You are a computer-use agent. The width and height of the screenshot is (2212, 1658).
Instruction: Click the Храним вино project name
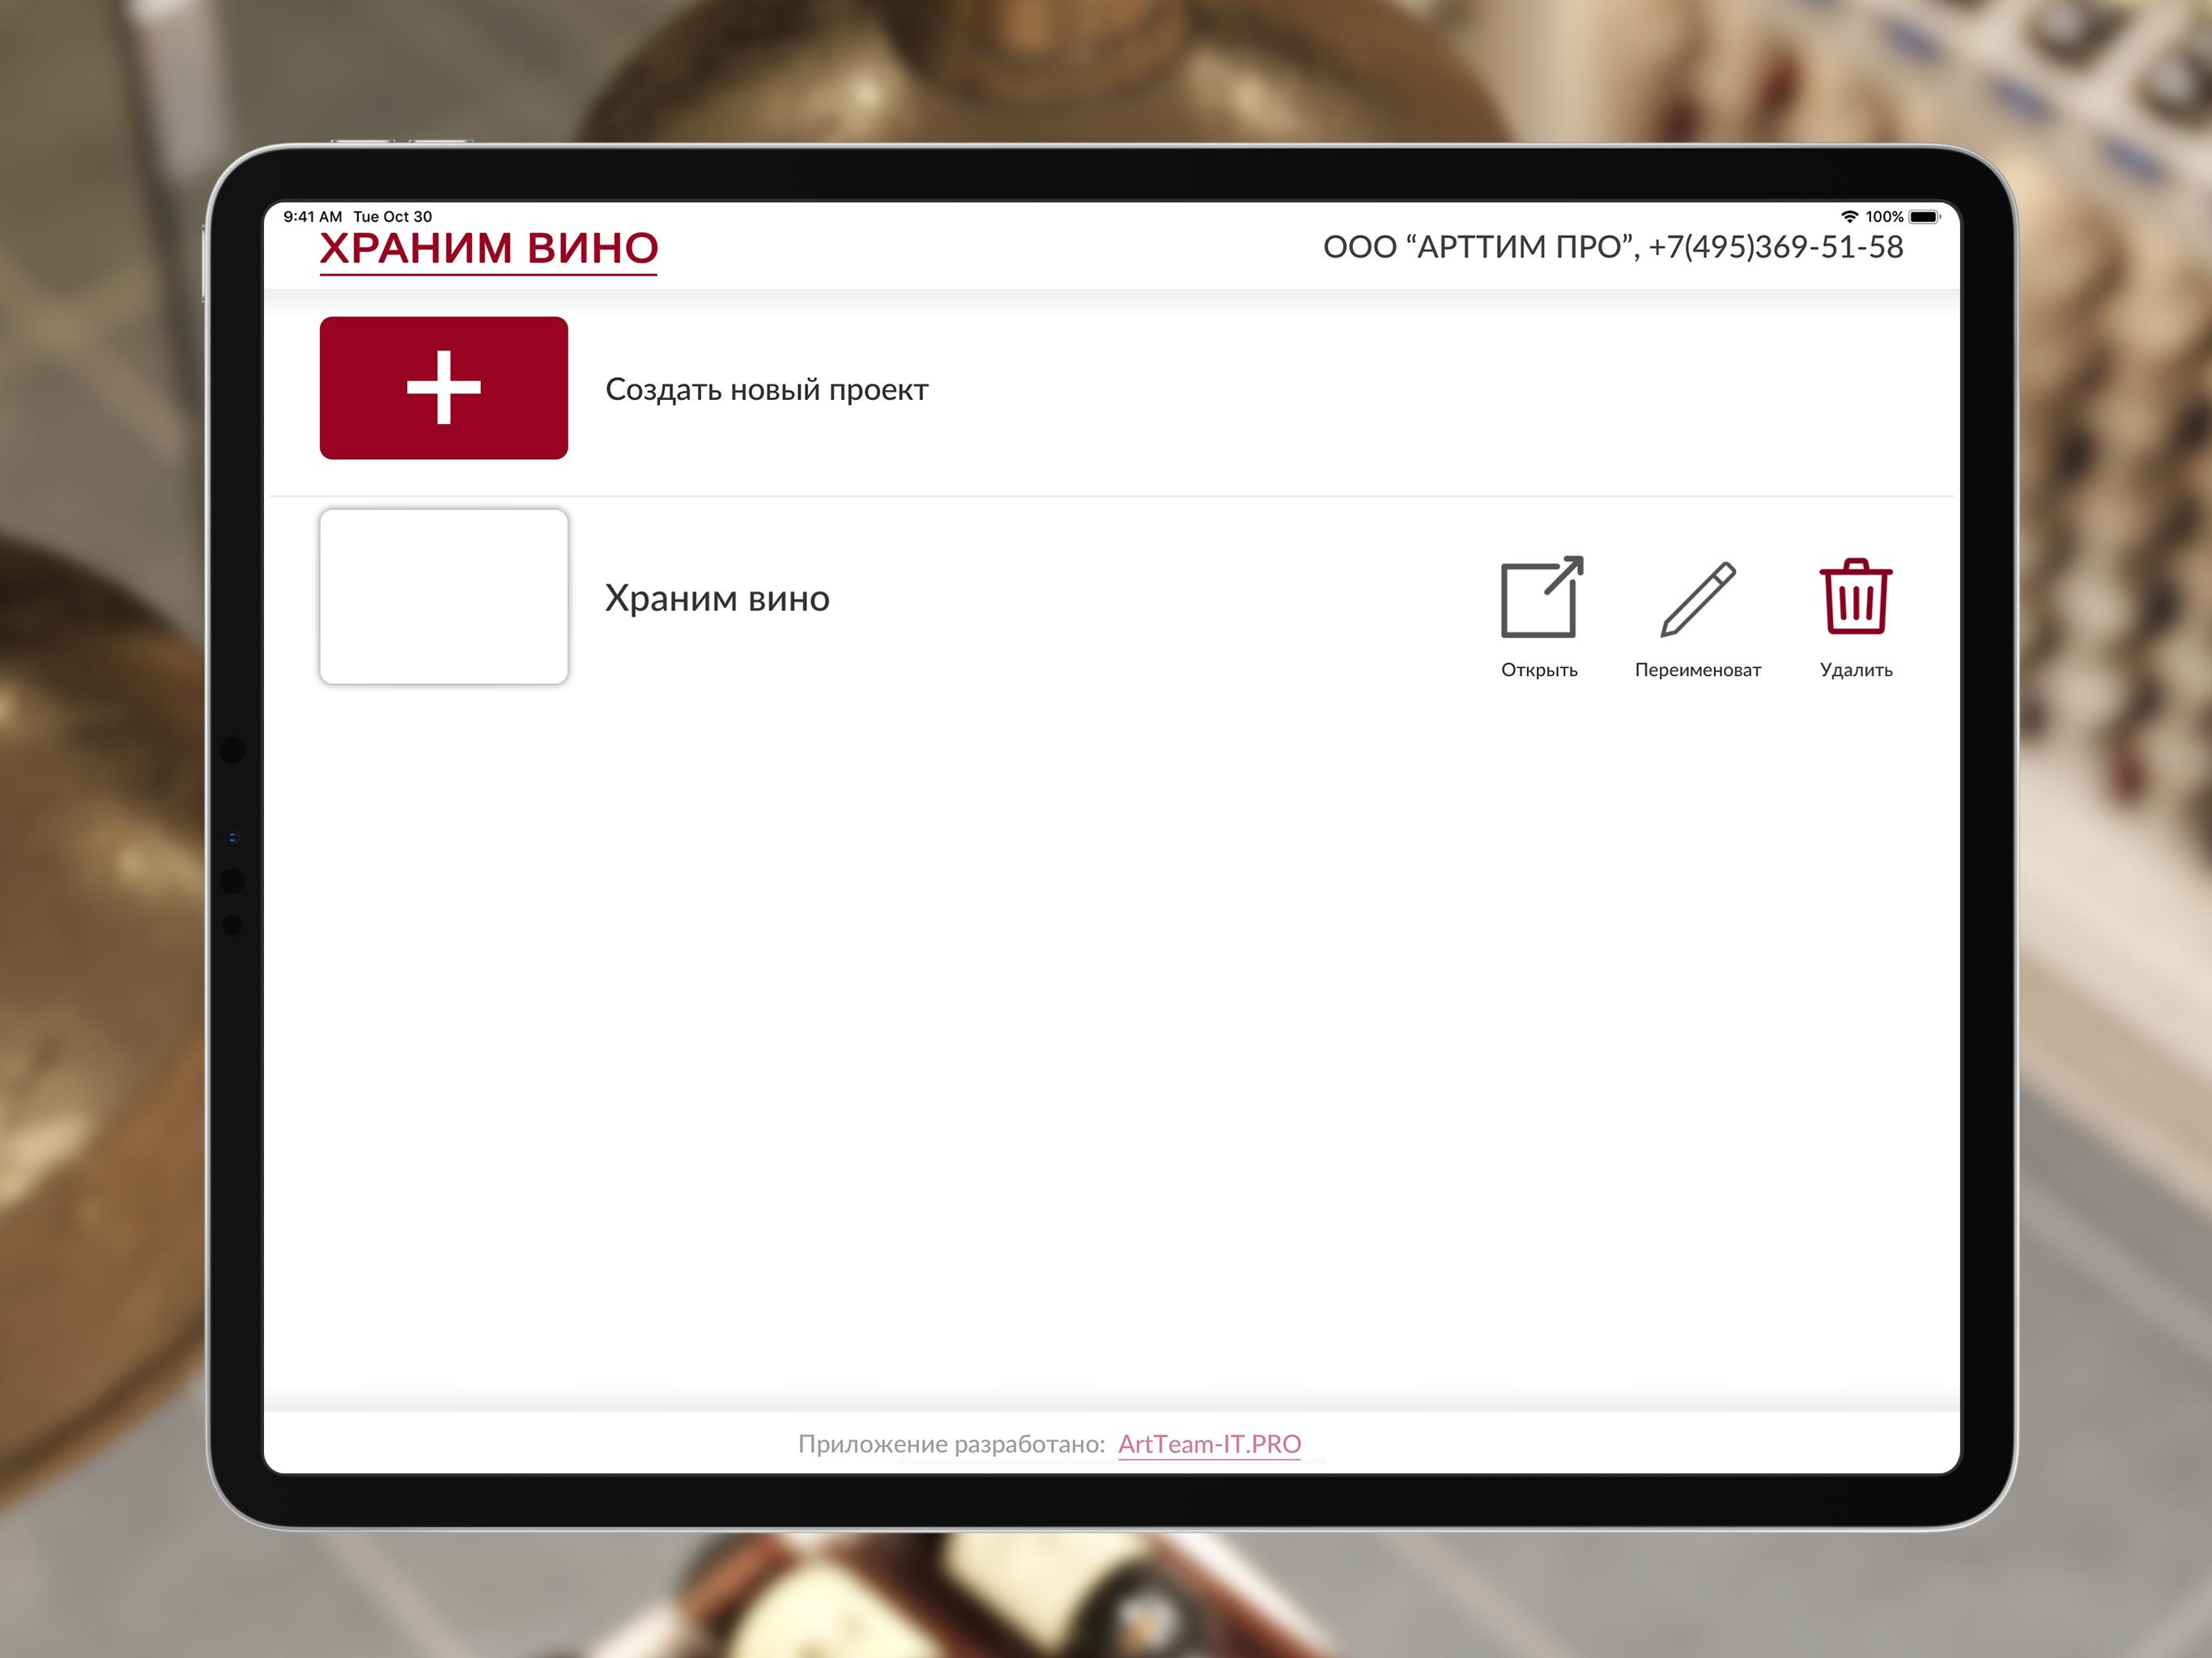pyautogui.click(x=717, y=598)
